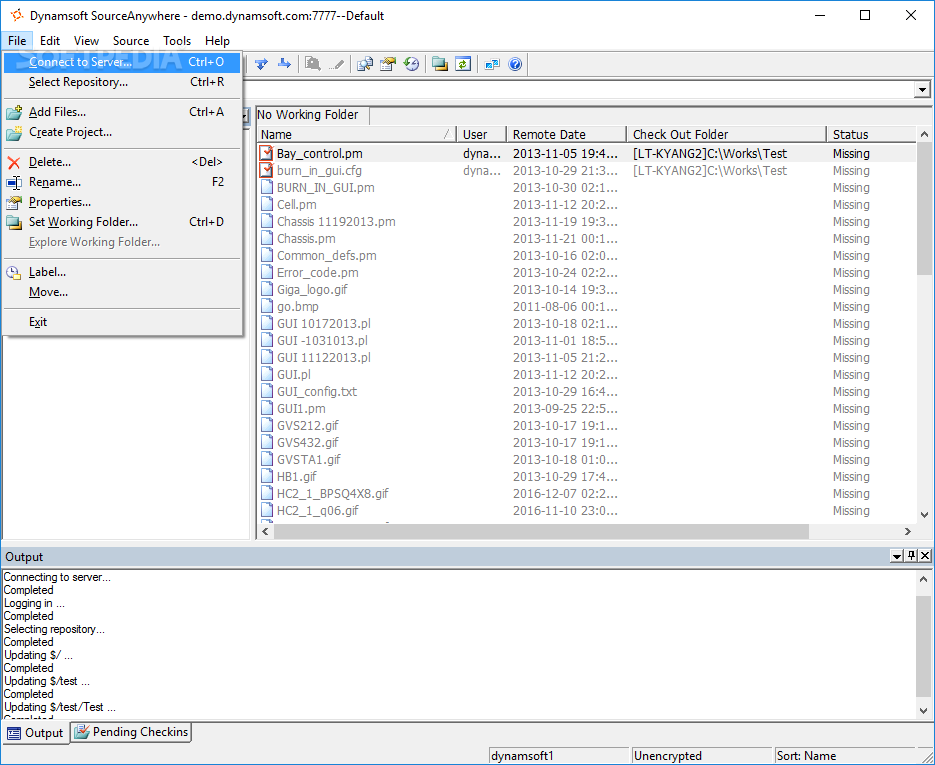
Task: Click the file icon next to BURN_IN_GUI.pm
Action: tap(267, 187)
